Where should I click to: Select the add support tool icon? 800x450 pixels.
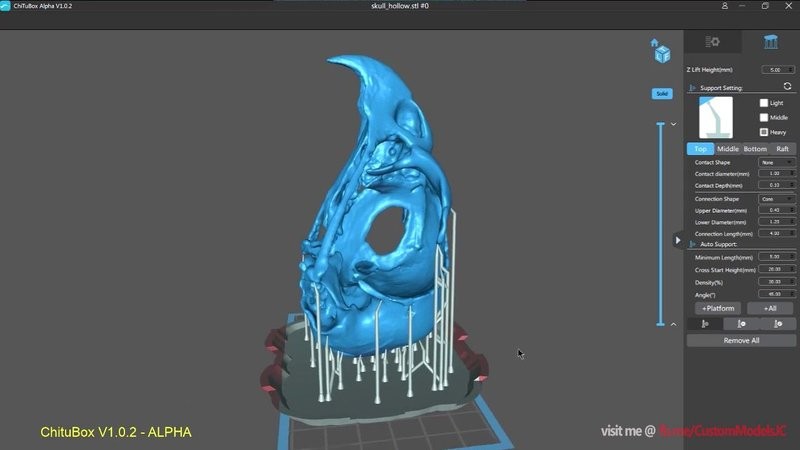(706, 323)
